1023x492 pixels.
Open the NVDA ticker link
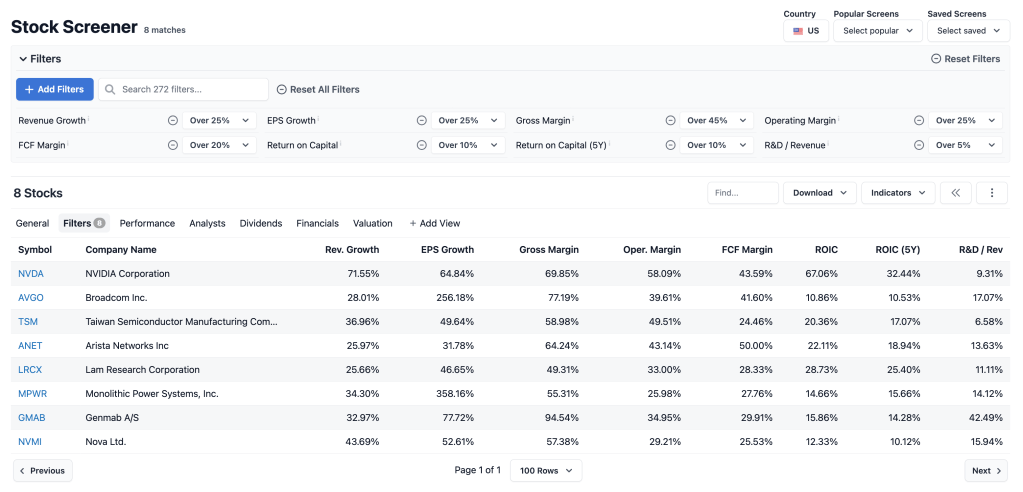31,274
